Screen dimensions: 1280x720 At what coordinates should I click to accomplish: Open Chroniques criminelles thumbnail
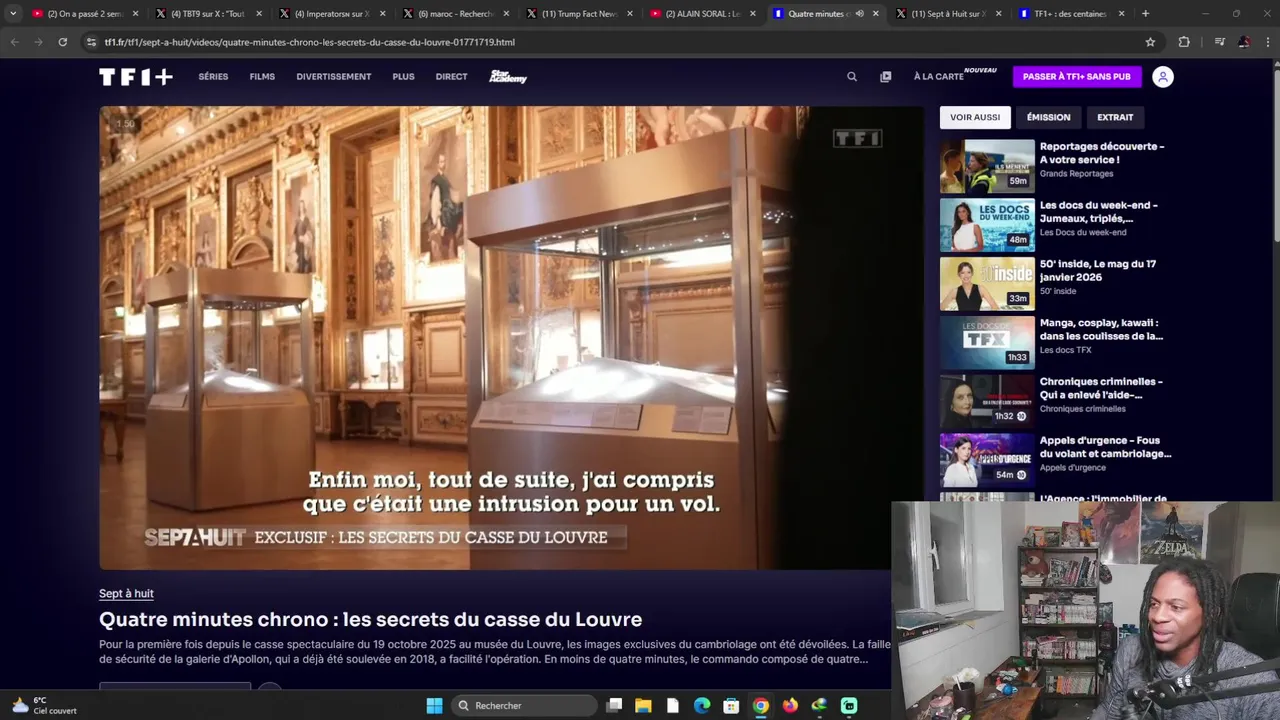pyautogui.click(x=987, y=401)
